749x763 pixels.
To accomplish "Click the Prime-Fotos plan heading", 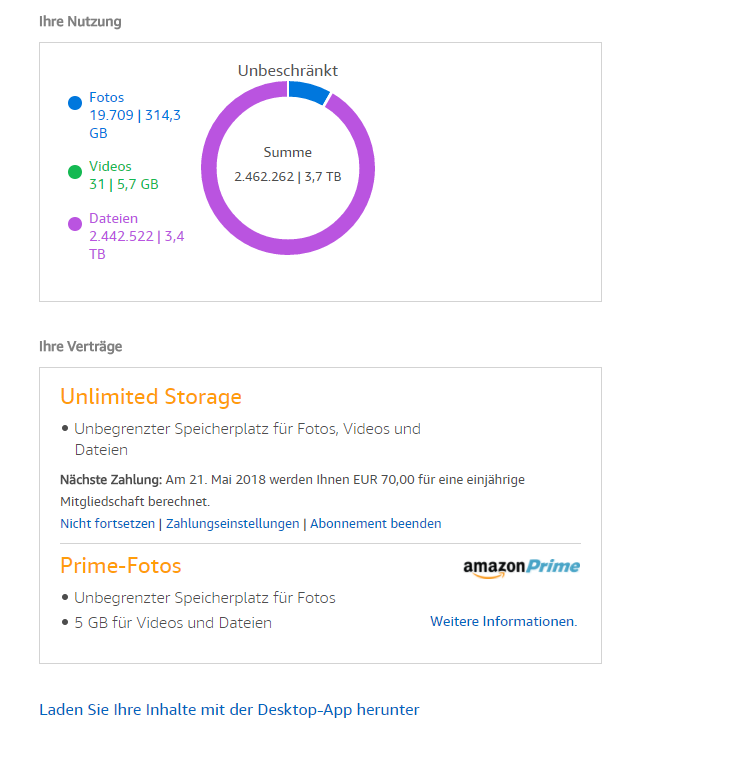I will pos(121,566).
